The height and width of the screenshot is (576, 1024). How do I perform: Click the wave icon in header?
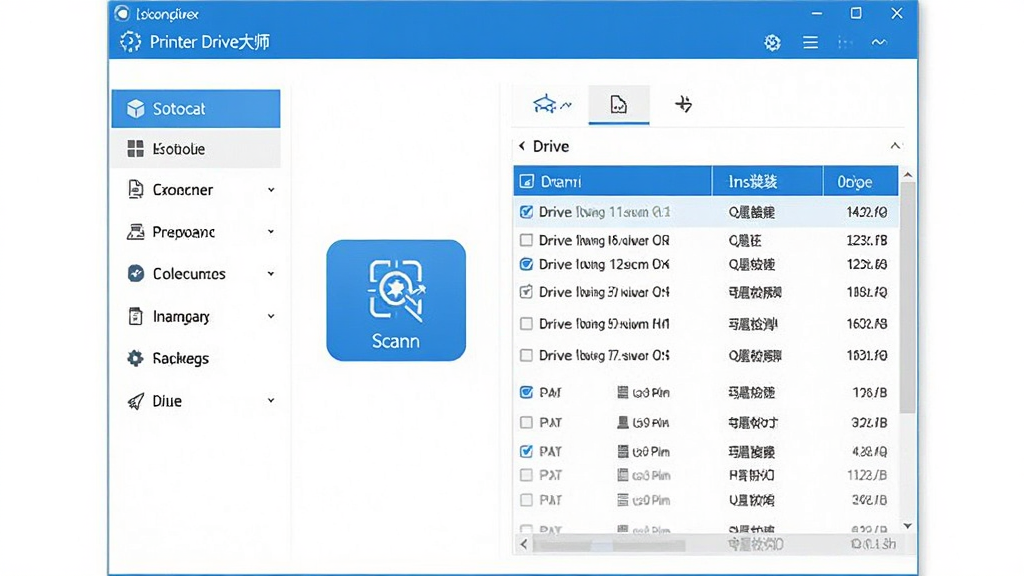pyautogui.click(x=879, y=42)
